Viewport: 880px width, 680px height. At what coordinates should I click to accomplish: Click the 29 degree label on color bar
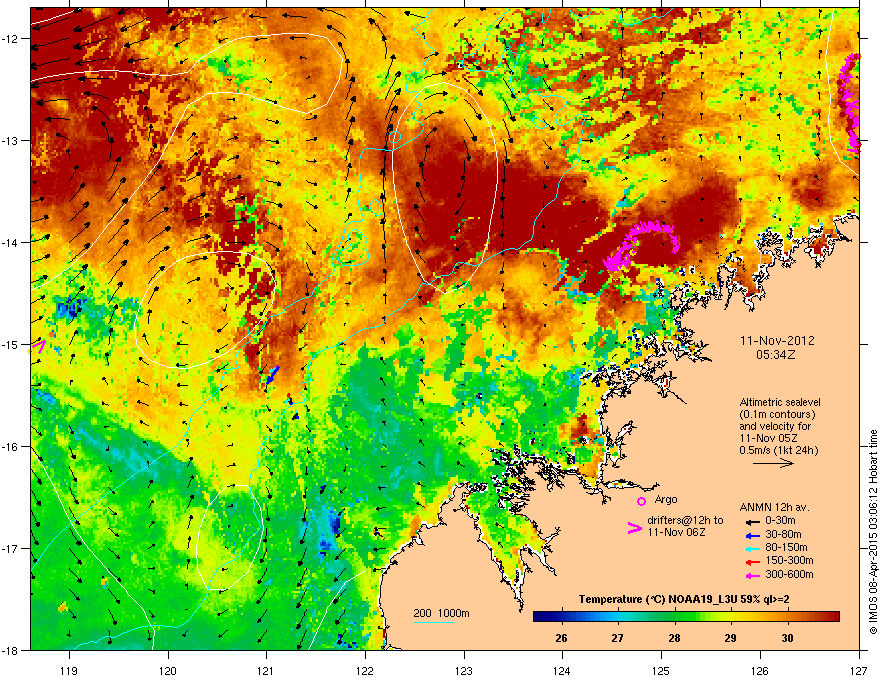click(x=730, y=638)
